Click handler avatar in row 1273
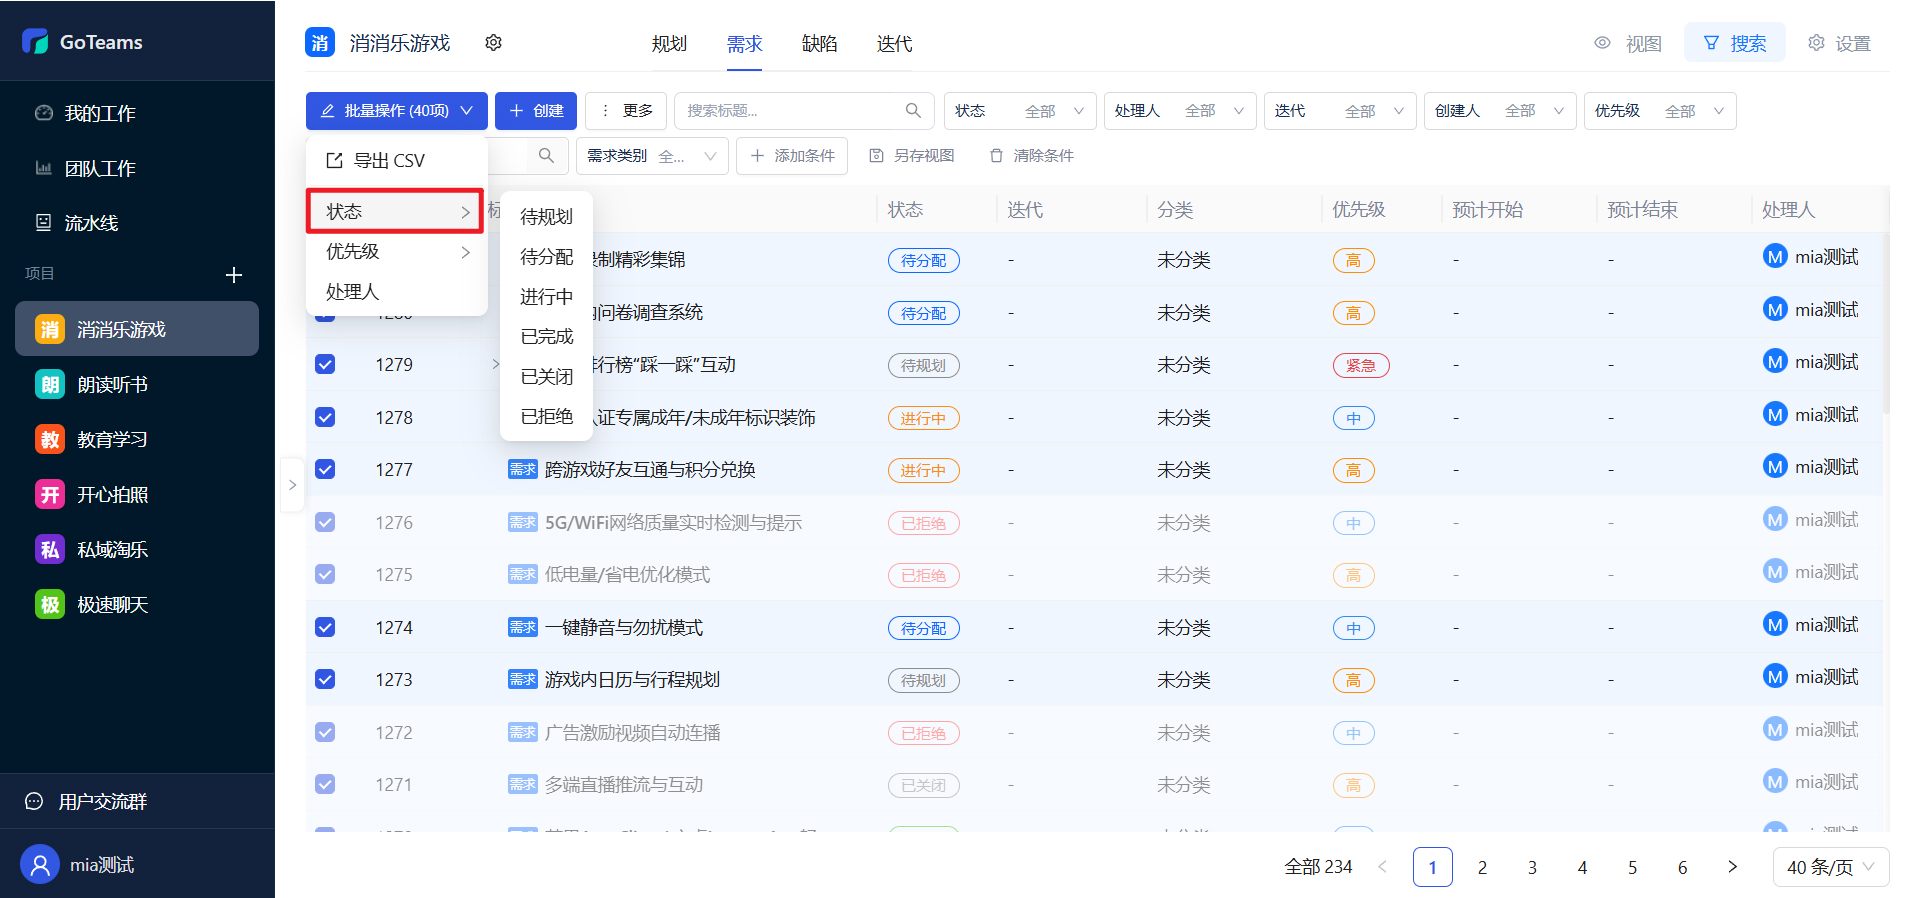Screen dimensions: 1920x898 pyautogui.click(x=1775, y=676)
